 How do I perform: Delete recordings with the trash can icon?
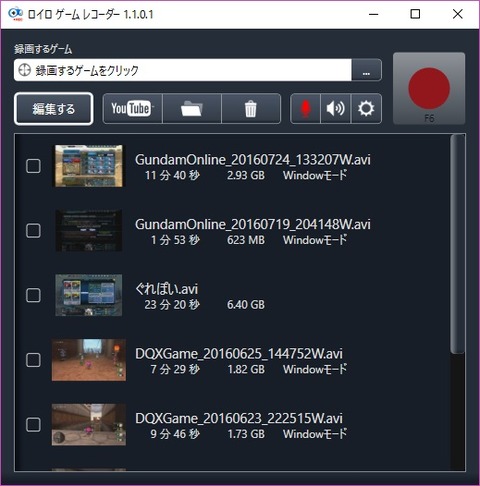point(251,109)
